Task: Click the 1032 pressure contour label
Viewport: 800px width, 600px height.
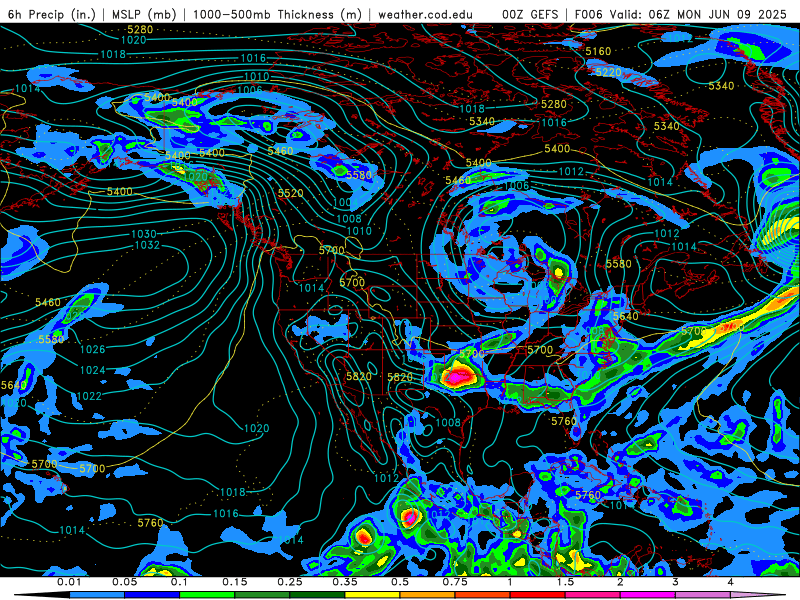Action: pos(147,245)
